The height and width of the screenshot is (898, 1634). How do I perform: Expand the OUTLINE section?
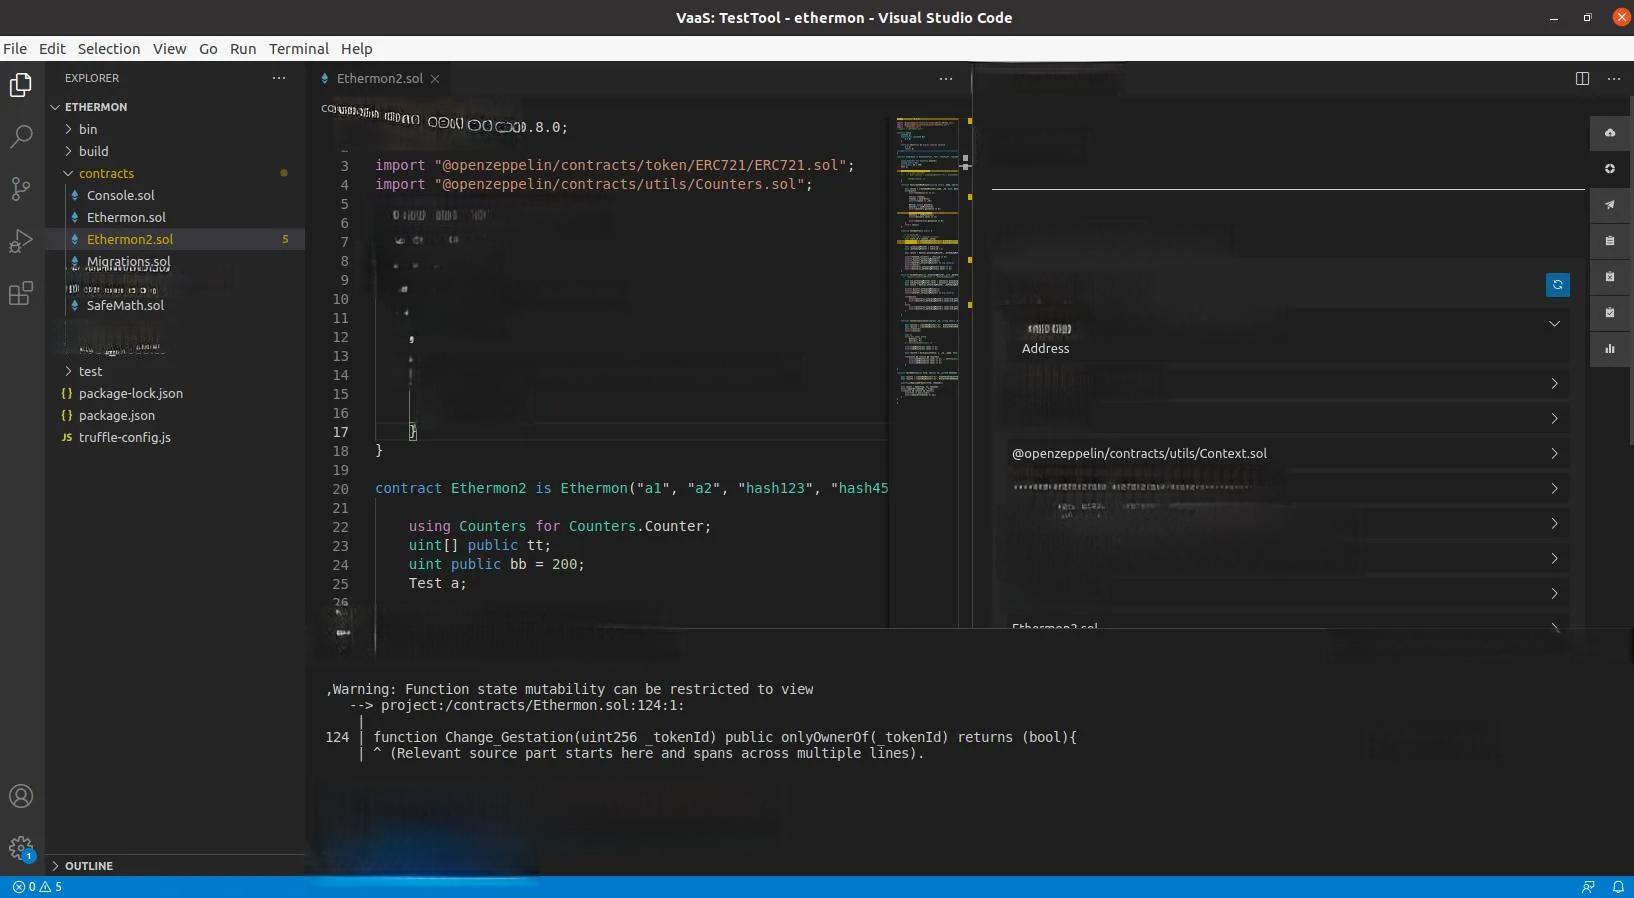coord(88,866)
